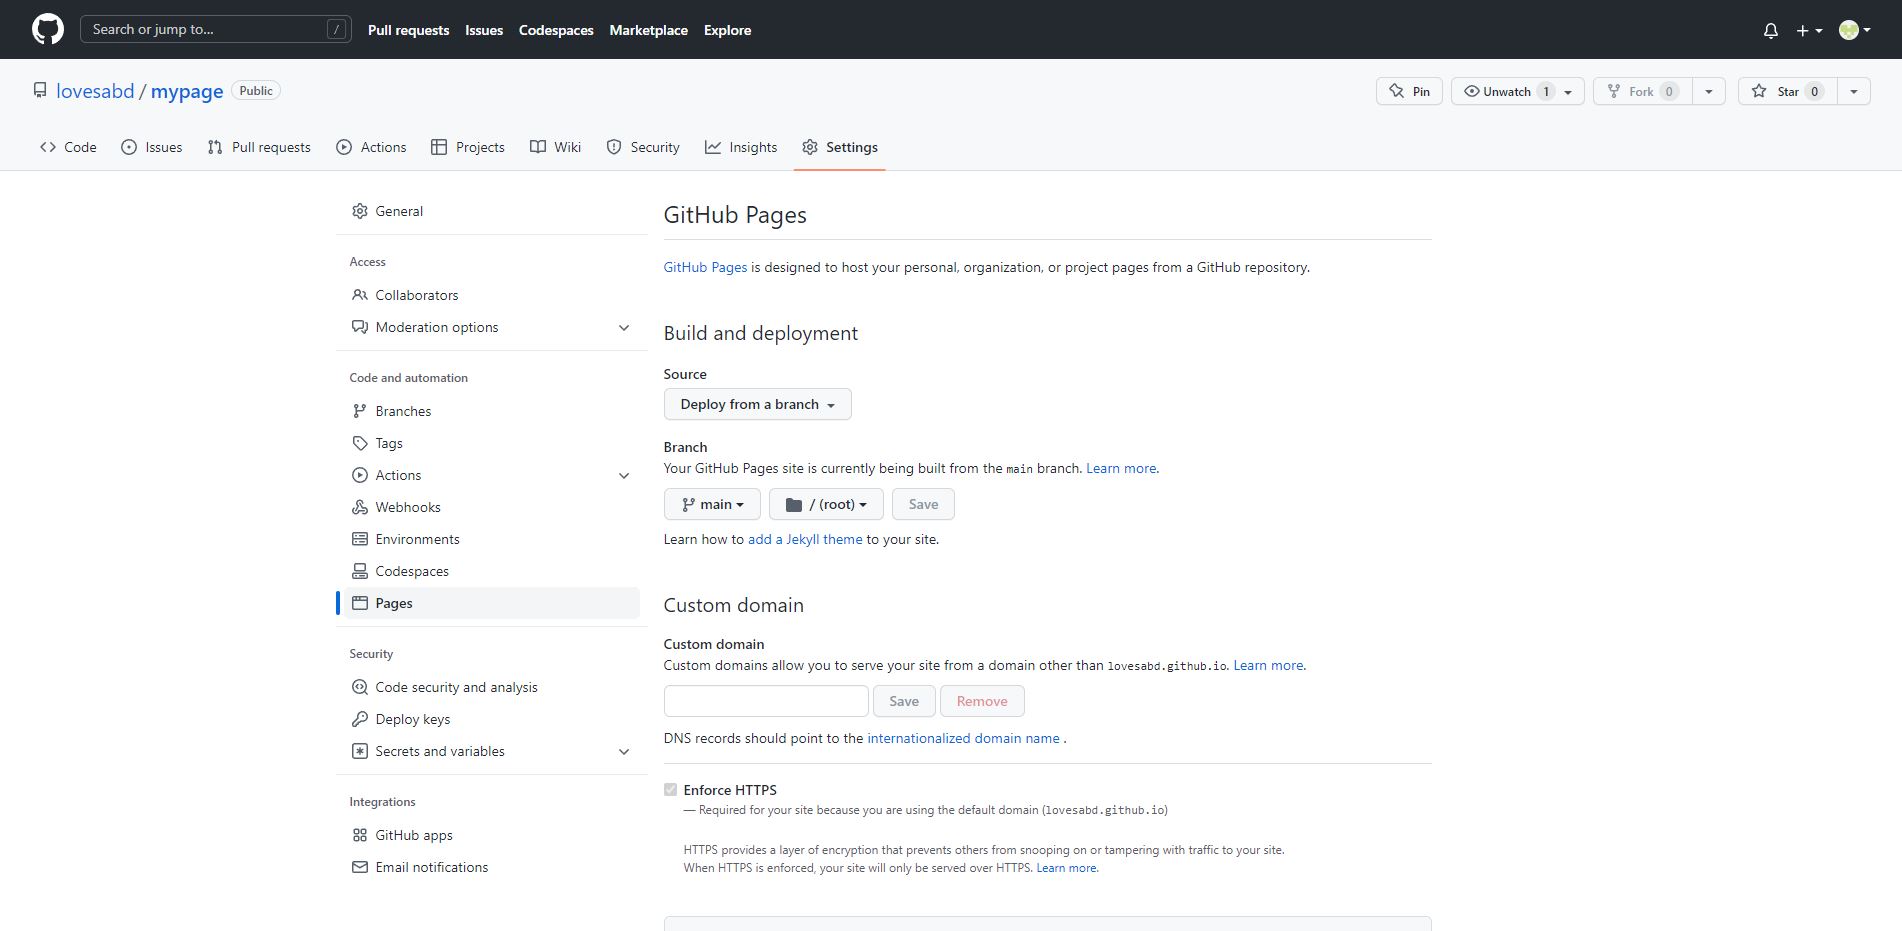Expand the Secrets and variables chevron
The height and width of the screenshot is (931, 1902).
[624, 751]
